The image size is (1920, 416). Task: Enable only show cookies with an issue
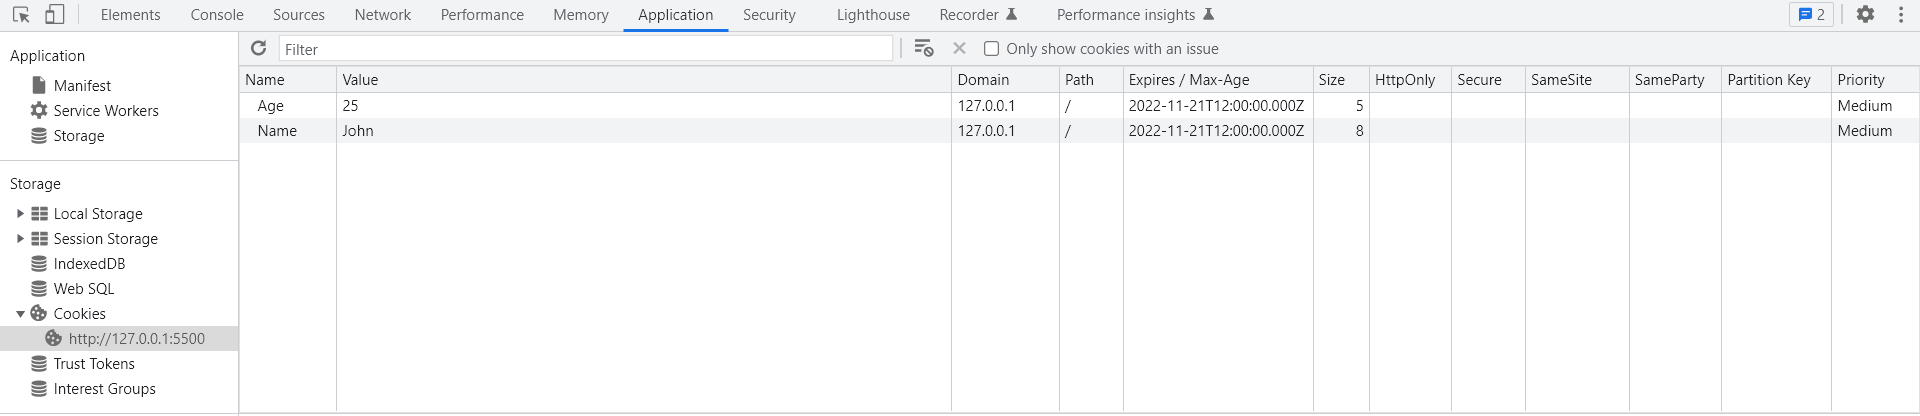[x=991, y=49]
